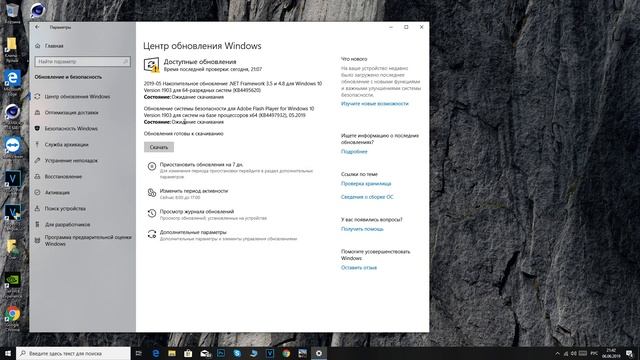Screen dimensions: 640x360
Task: Click the Приостановить обновления pause icon
Action: coord(152,166)
